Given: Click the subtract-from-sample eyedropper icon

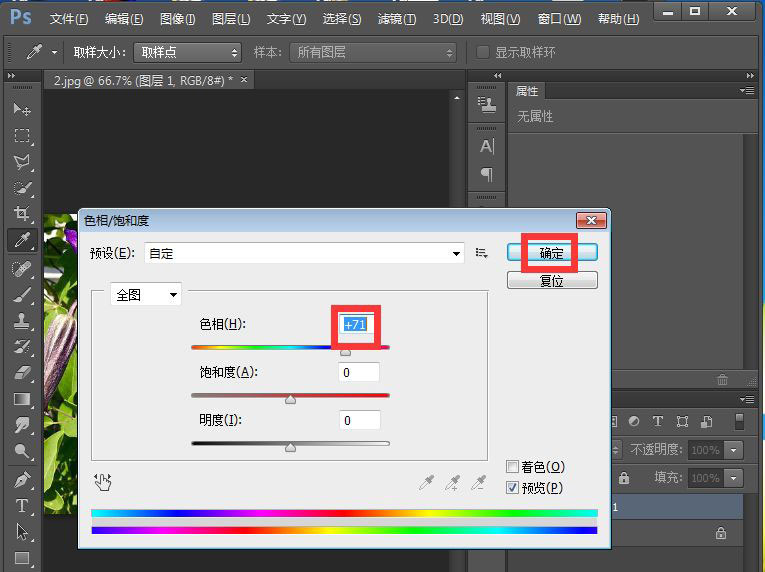Looking at the screenshot, I should pos(479,483).
